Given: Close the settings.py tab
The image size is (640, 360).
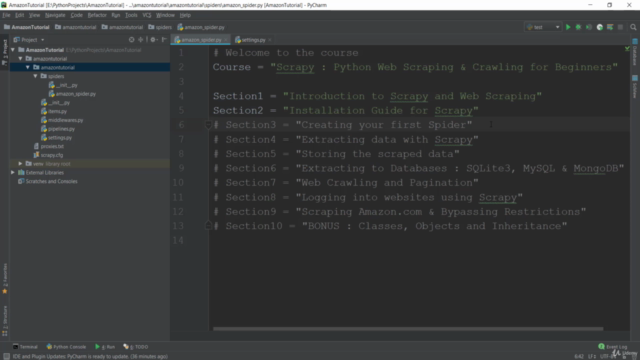Looking at the screenshot, I should pyautogui.click(x=270, y=40).
